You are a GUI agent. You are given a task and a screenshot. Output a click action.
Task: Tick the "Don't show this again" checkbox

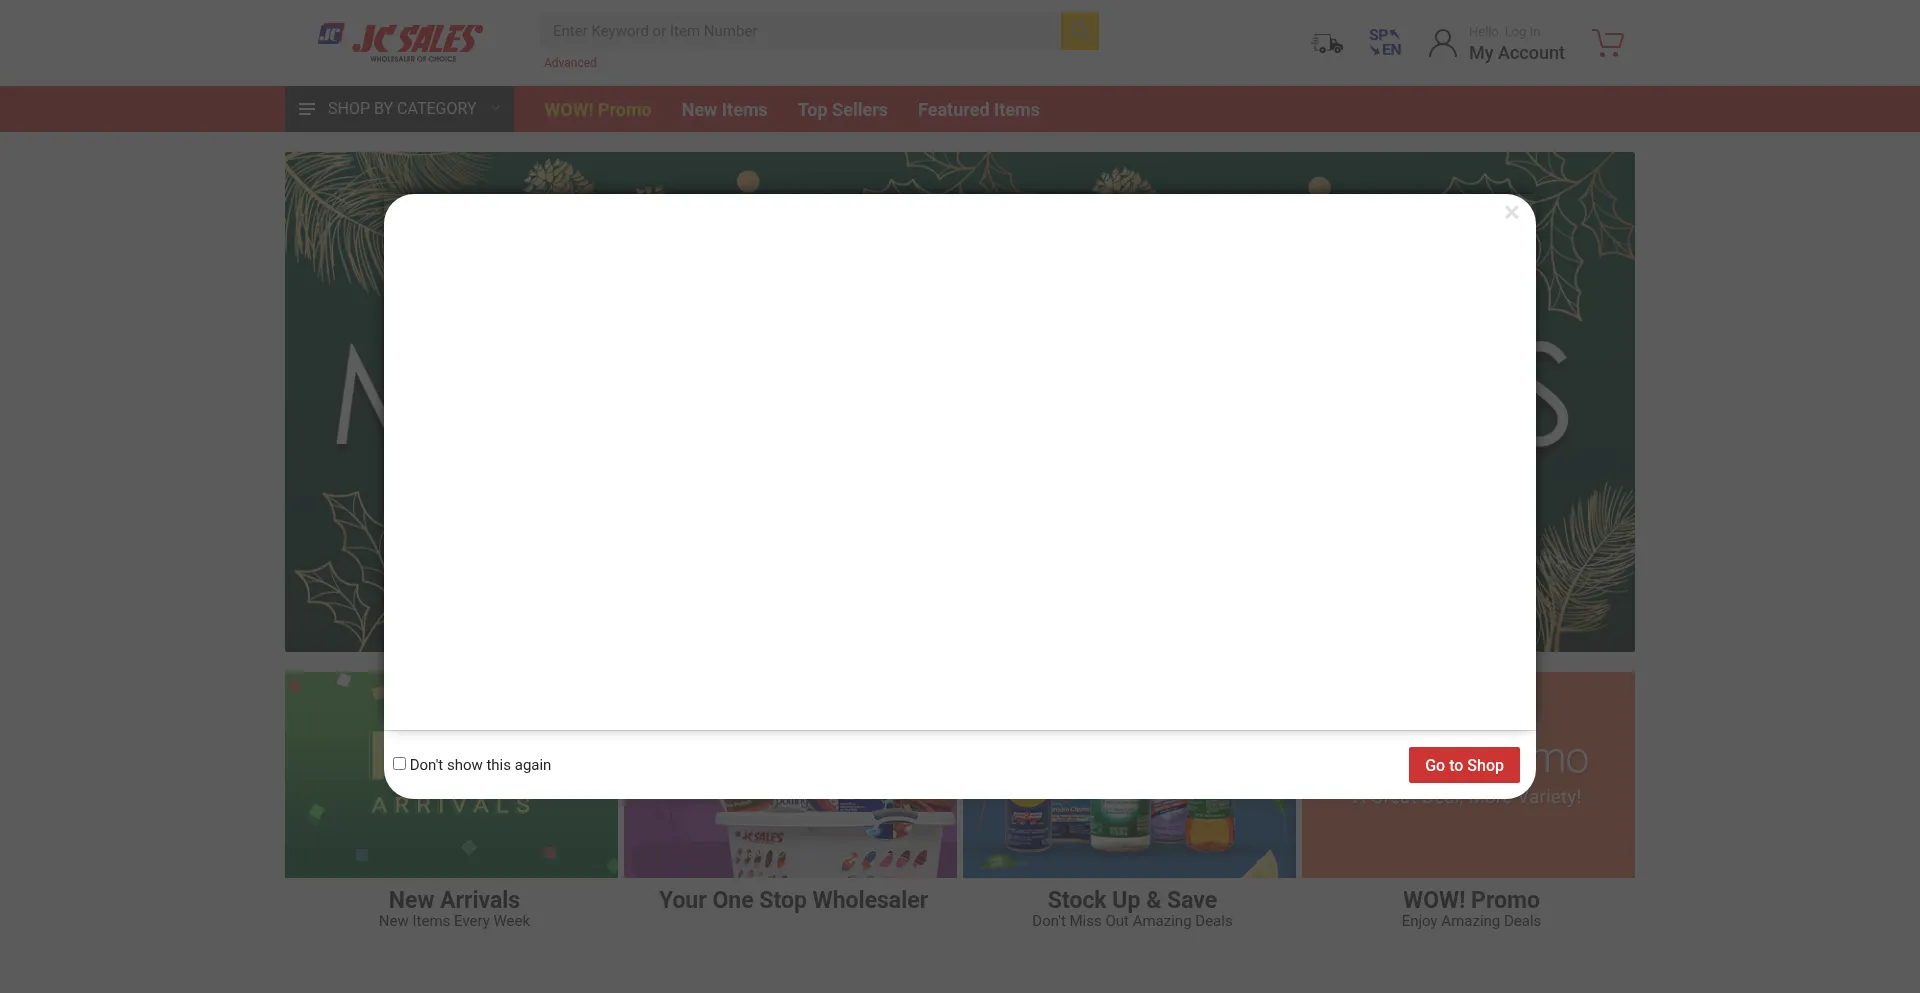[x=400, y=764]
